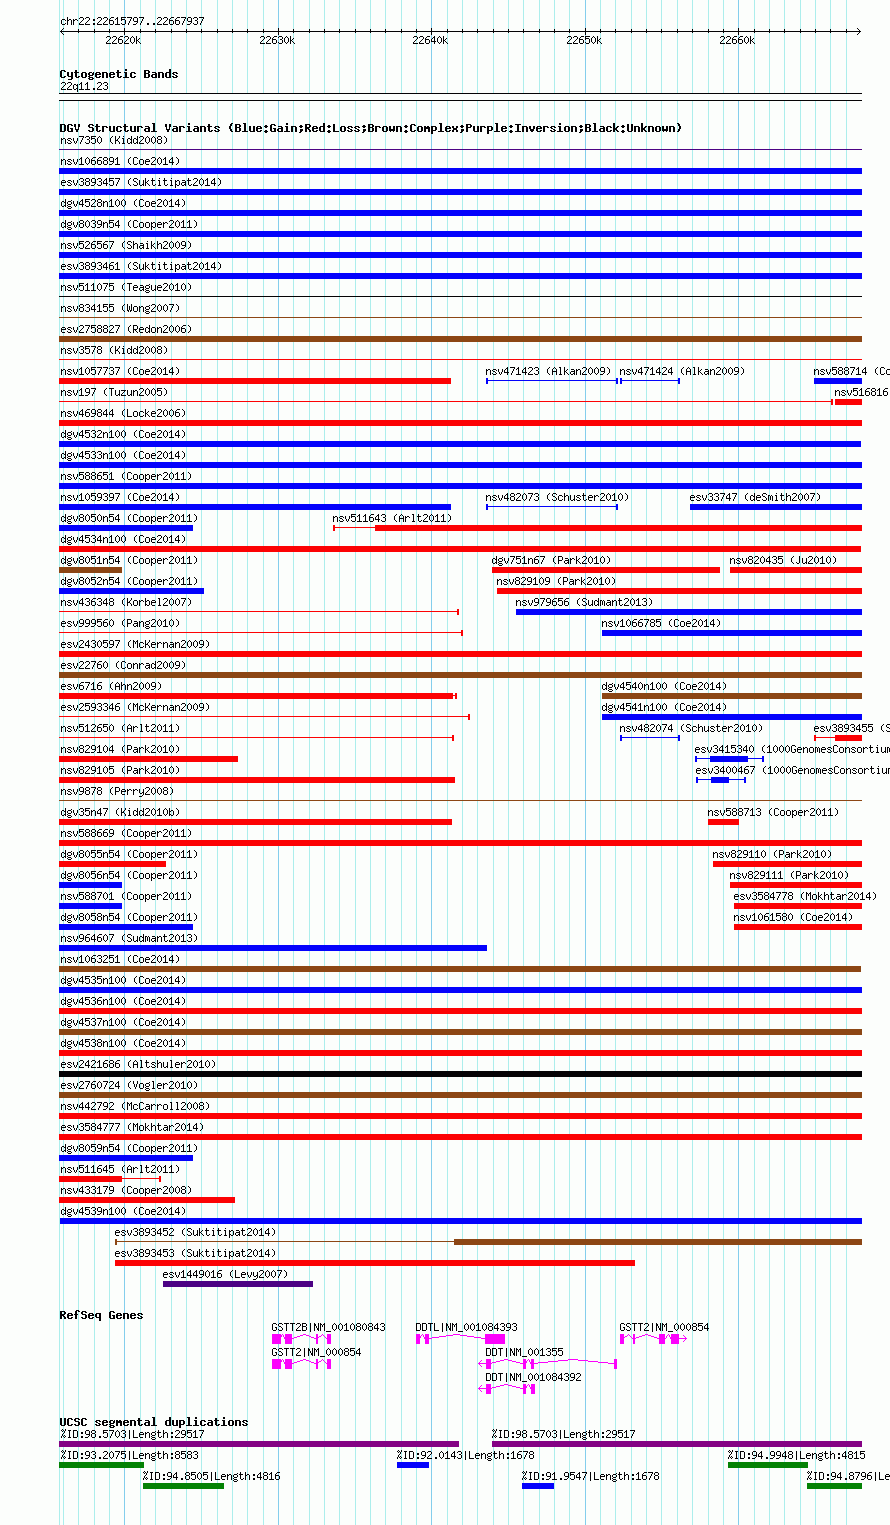
Task: Select %ID:93.2075|Length:8583 duplication
Action: click(x=129, y=1455)
